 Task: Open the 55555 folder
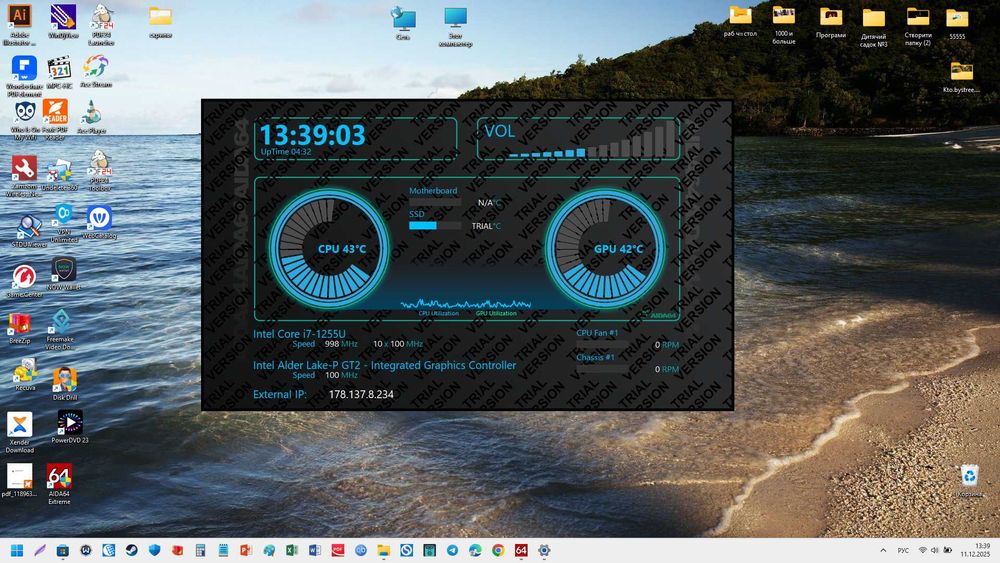point(957,24)
